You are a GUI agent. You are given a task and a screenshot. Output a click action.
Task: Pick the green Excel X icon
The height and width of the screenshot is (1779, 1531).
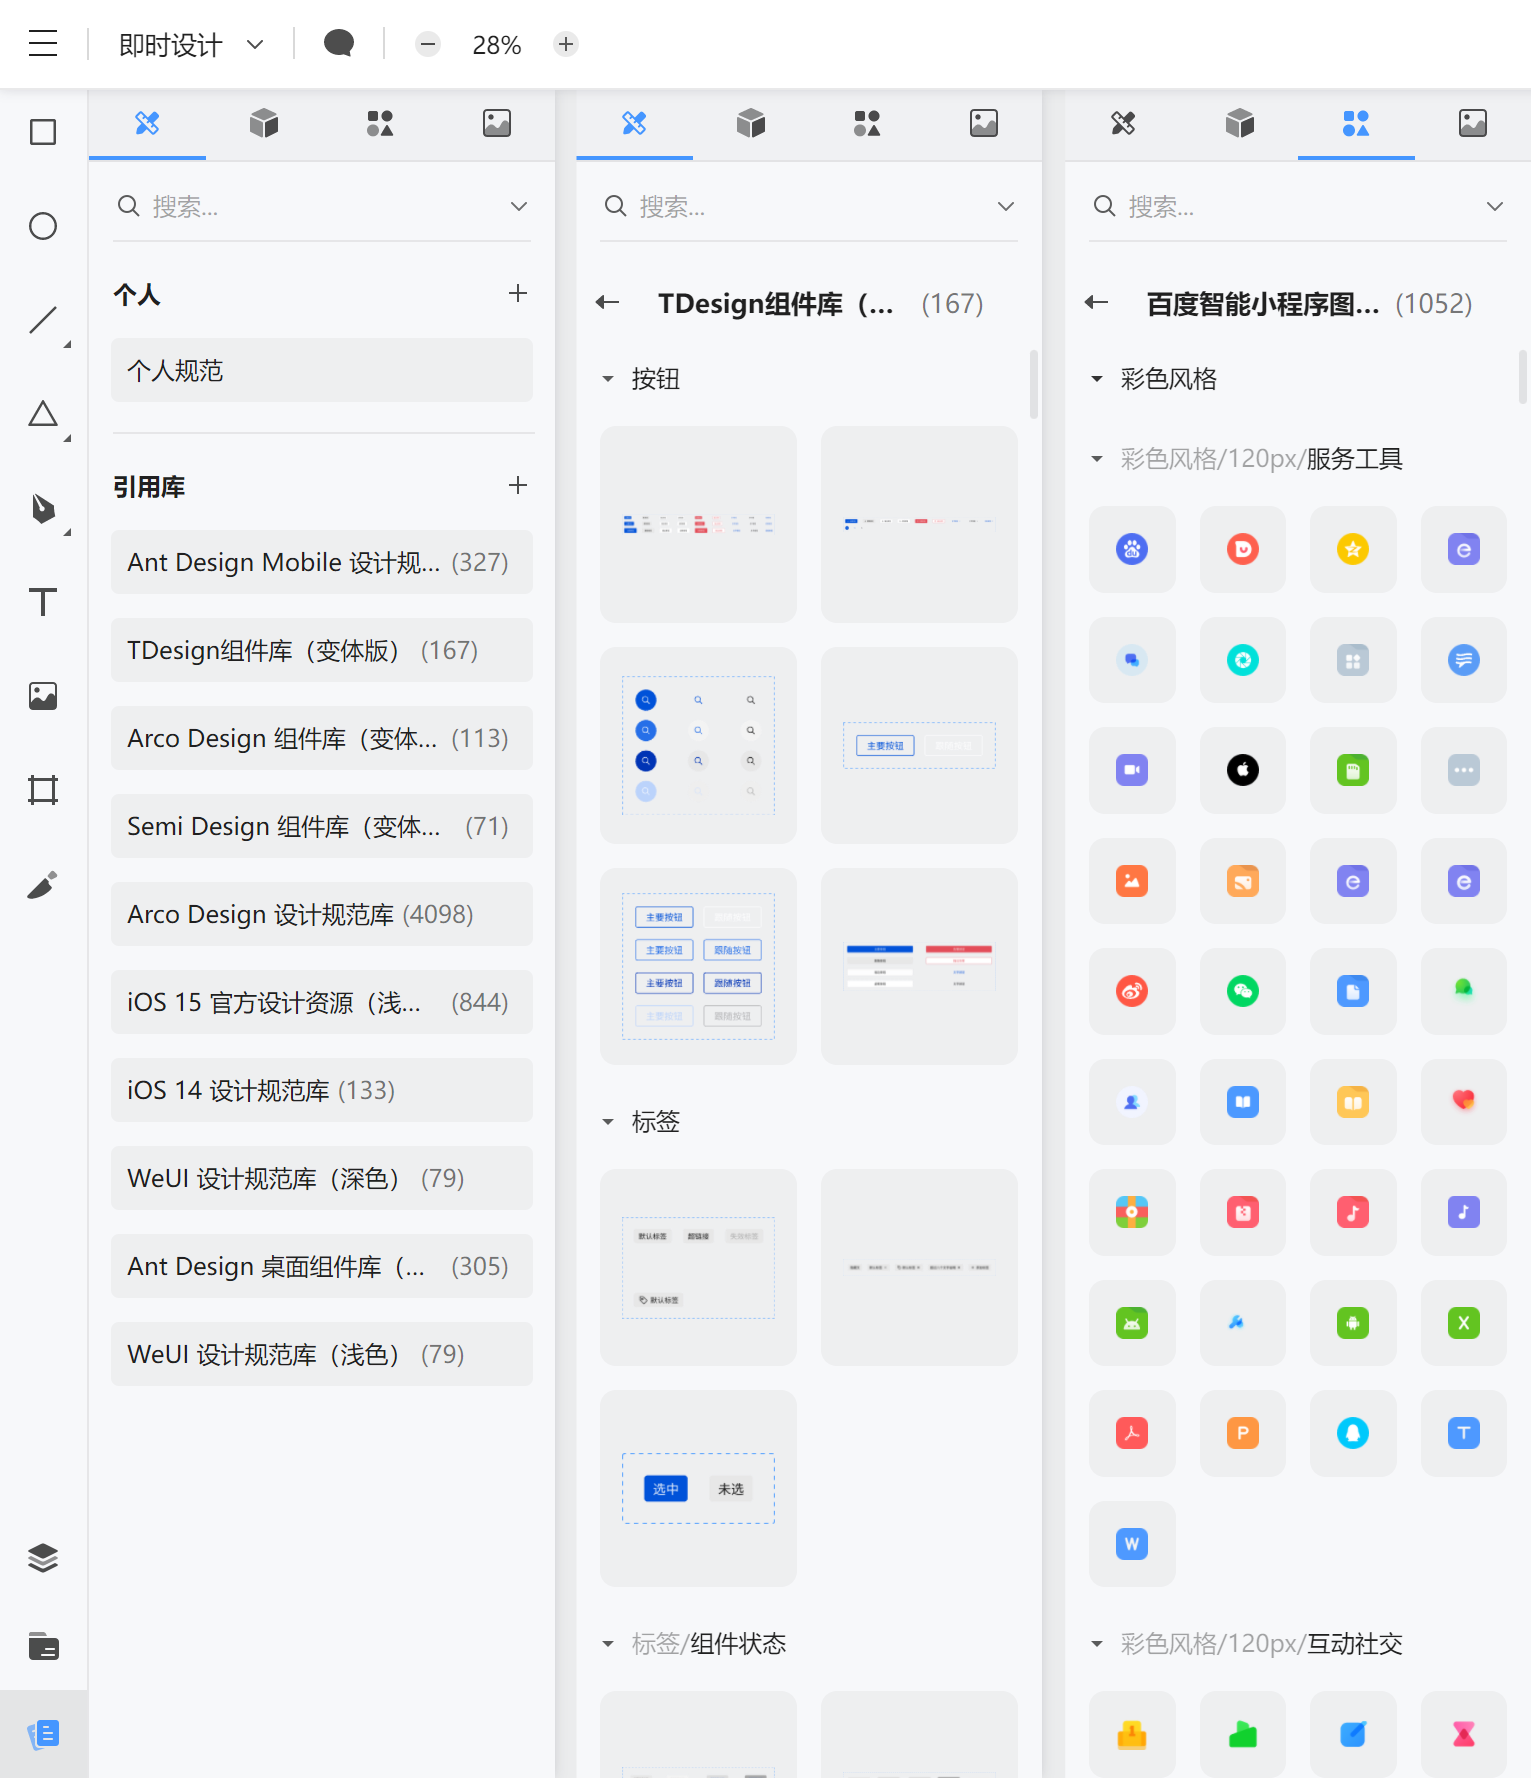1464,1323
